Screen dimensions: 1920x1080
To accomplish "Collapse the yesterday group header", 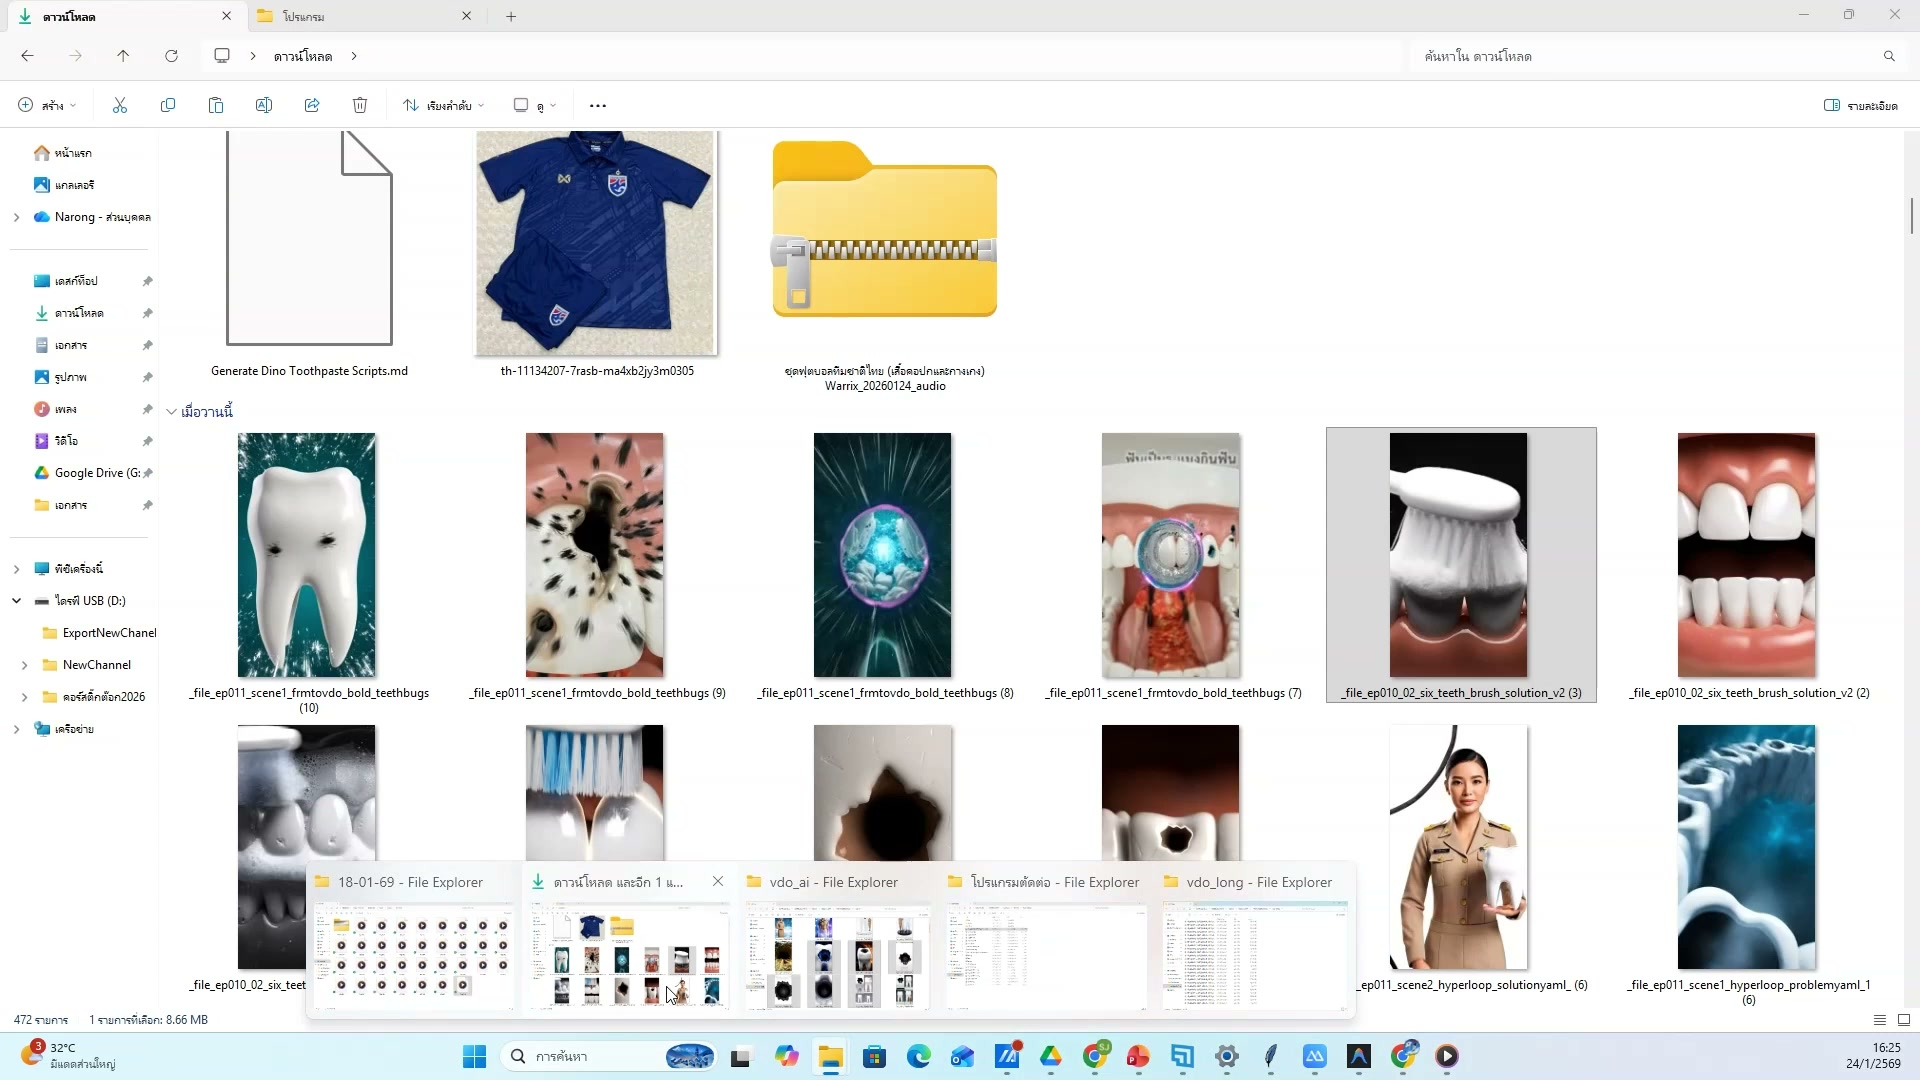I will [171, 412].
